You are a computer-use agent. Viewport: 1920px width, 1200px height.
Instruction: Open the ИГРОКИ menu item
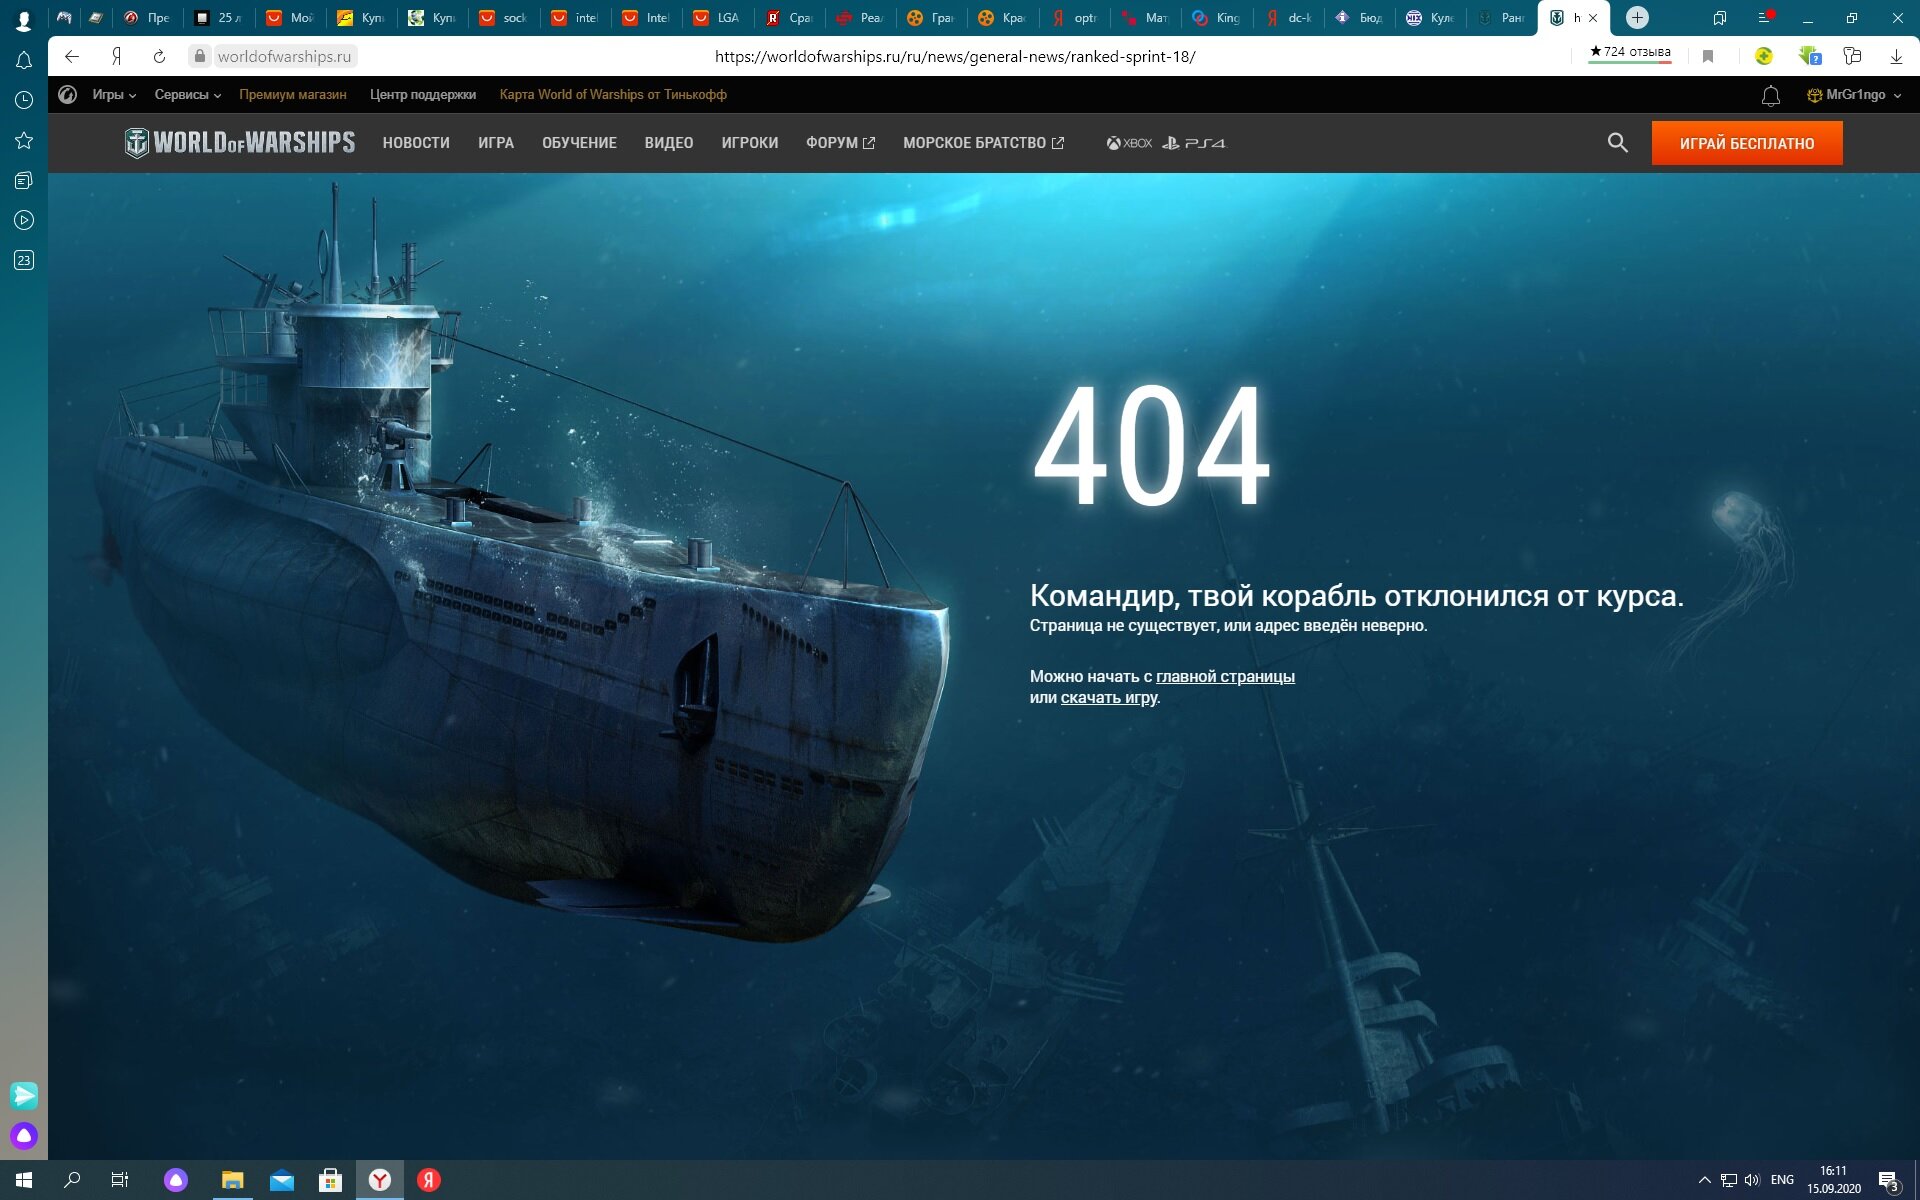749,143
